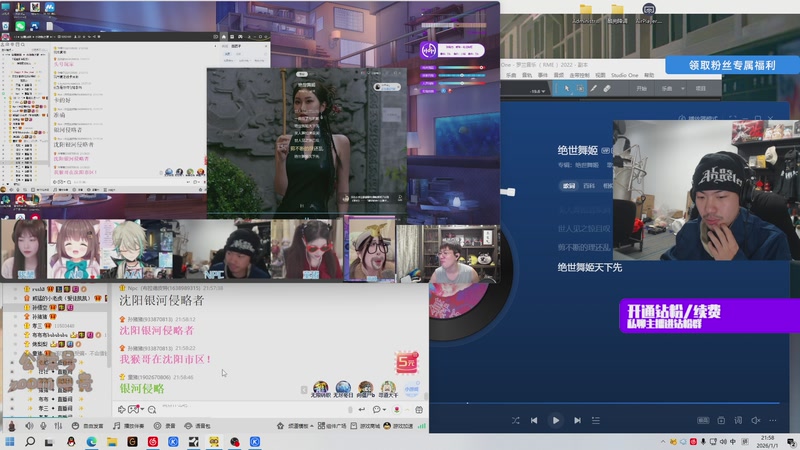Image resolution: width=800 pixels, height=450 pixels.
Task: Click chat message 我猴哥在沈阳市区!
Action: coord(165,359)
